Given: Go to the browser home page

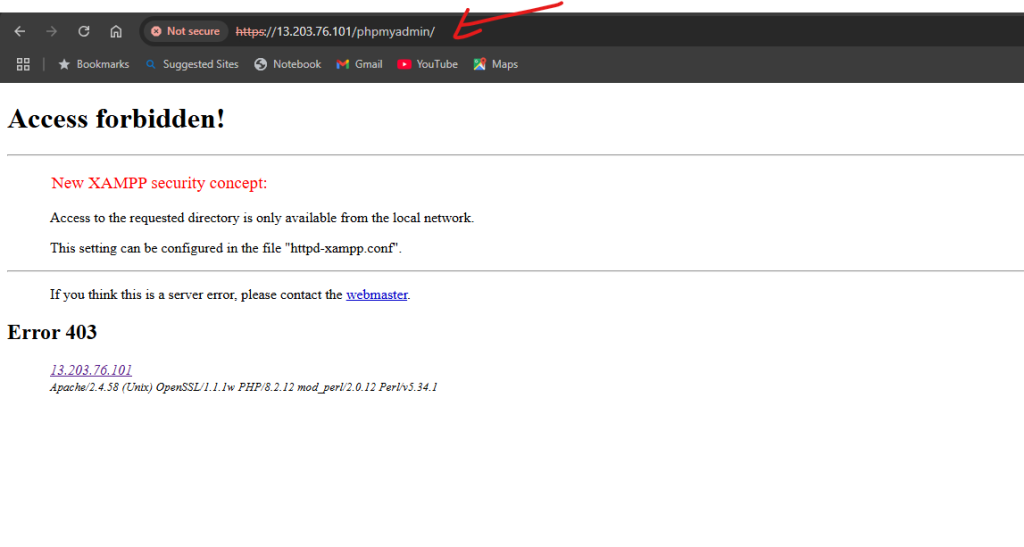Looking at the screenshot, I should click(x=116, y=31).
